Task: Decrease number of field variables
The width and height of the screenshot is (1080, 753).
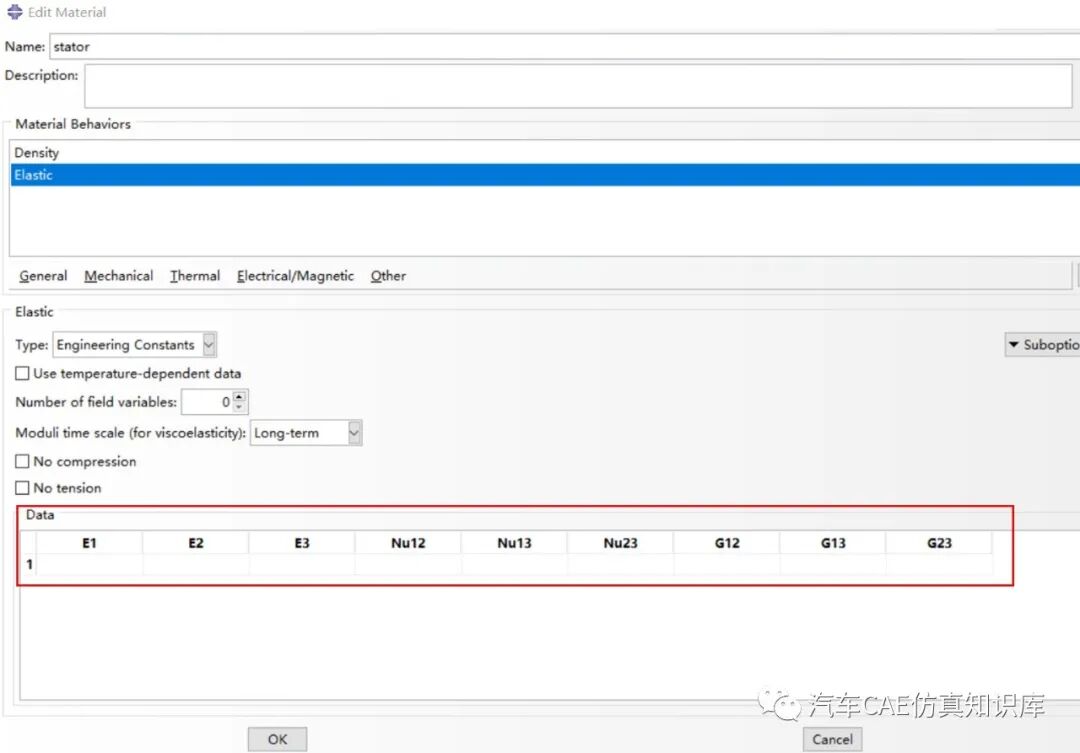Action: click(239, 407)
